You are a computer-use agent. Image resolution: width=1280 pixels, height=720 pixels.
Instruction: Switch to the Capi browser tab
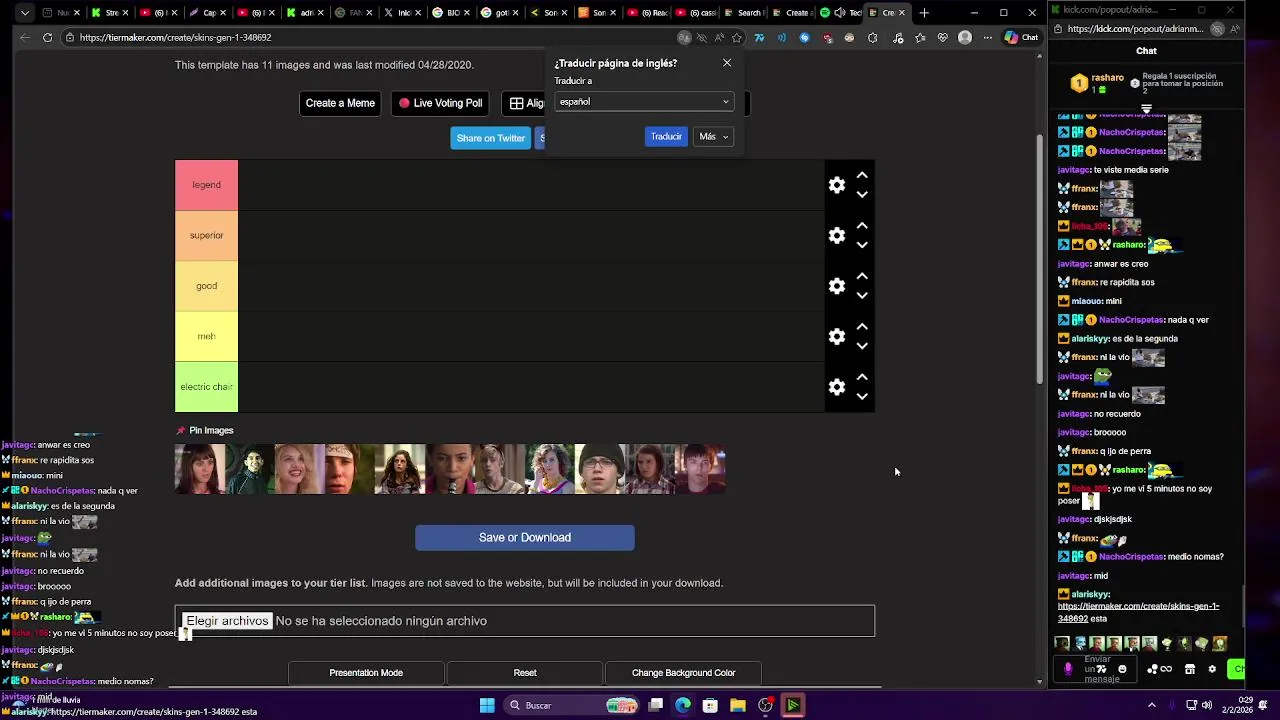(209, 13)
